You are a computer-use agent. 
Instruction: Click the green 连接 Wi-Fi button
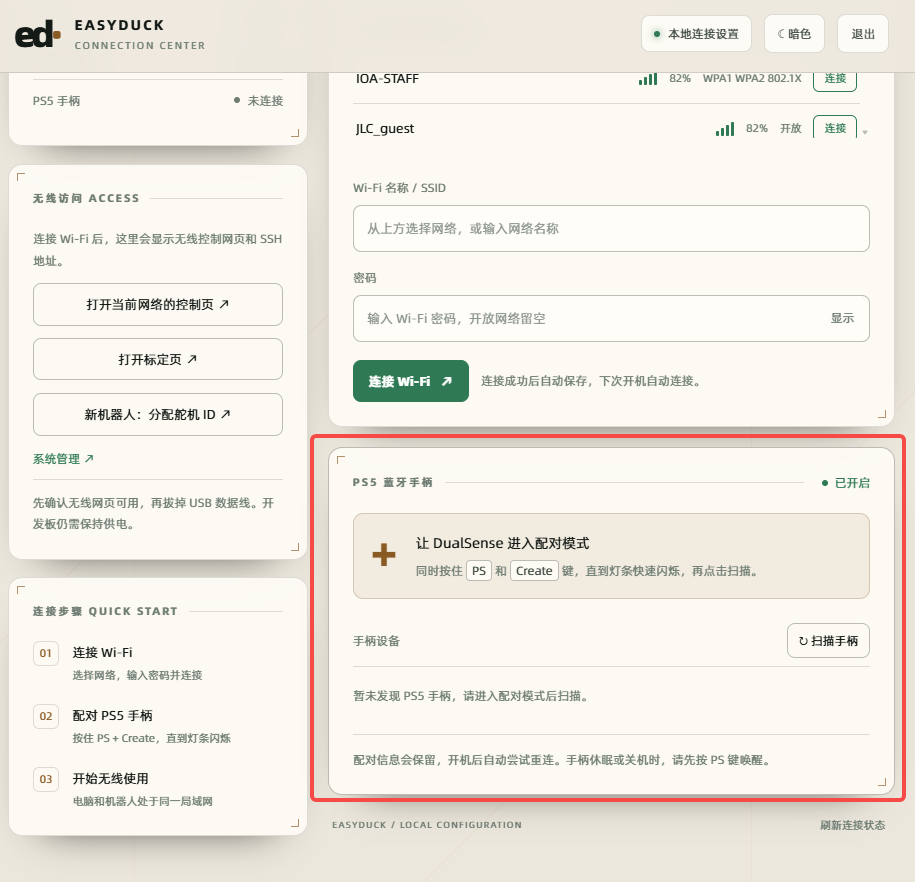click(411, 381)
